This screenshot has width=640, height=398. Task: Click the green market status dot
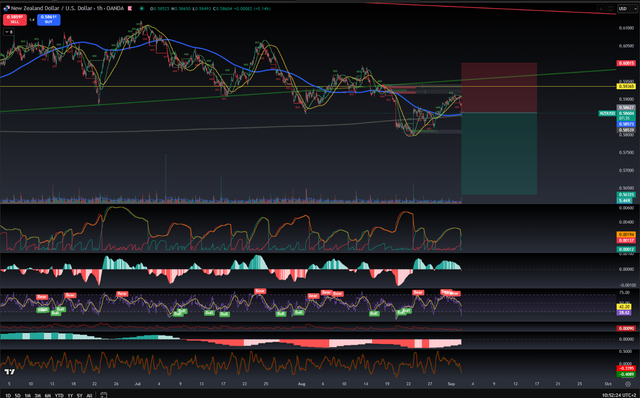coord(142,8)
